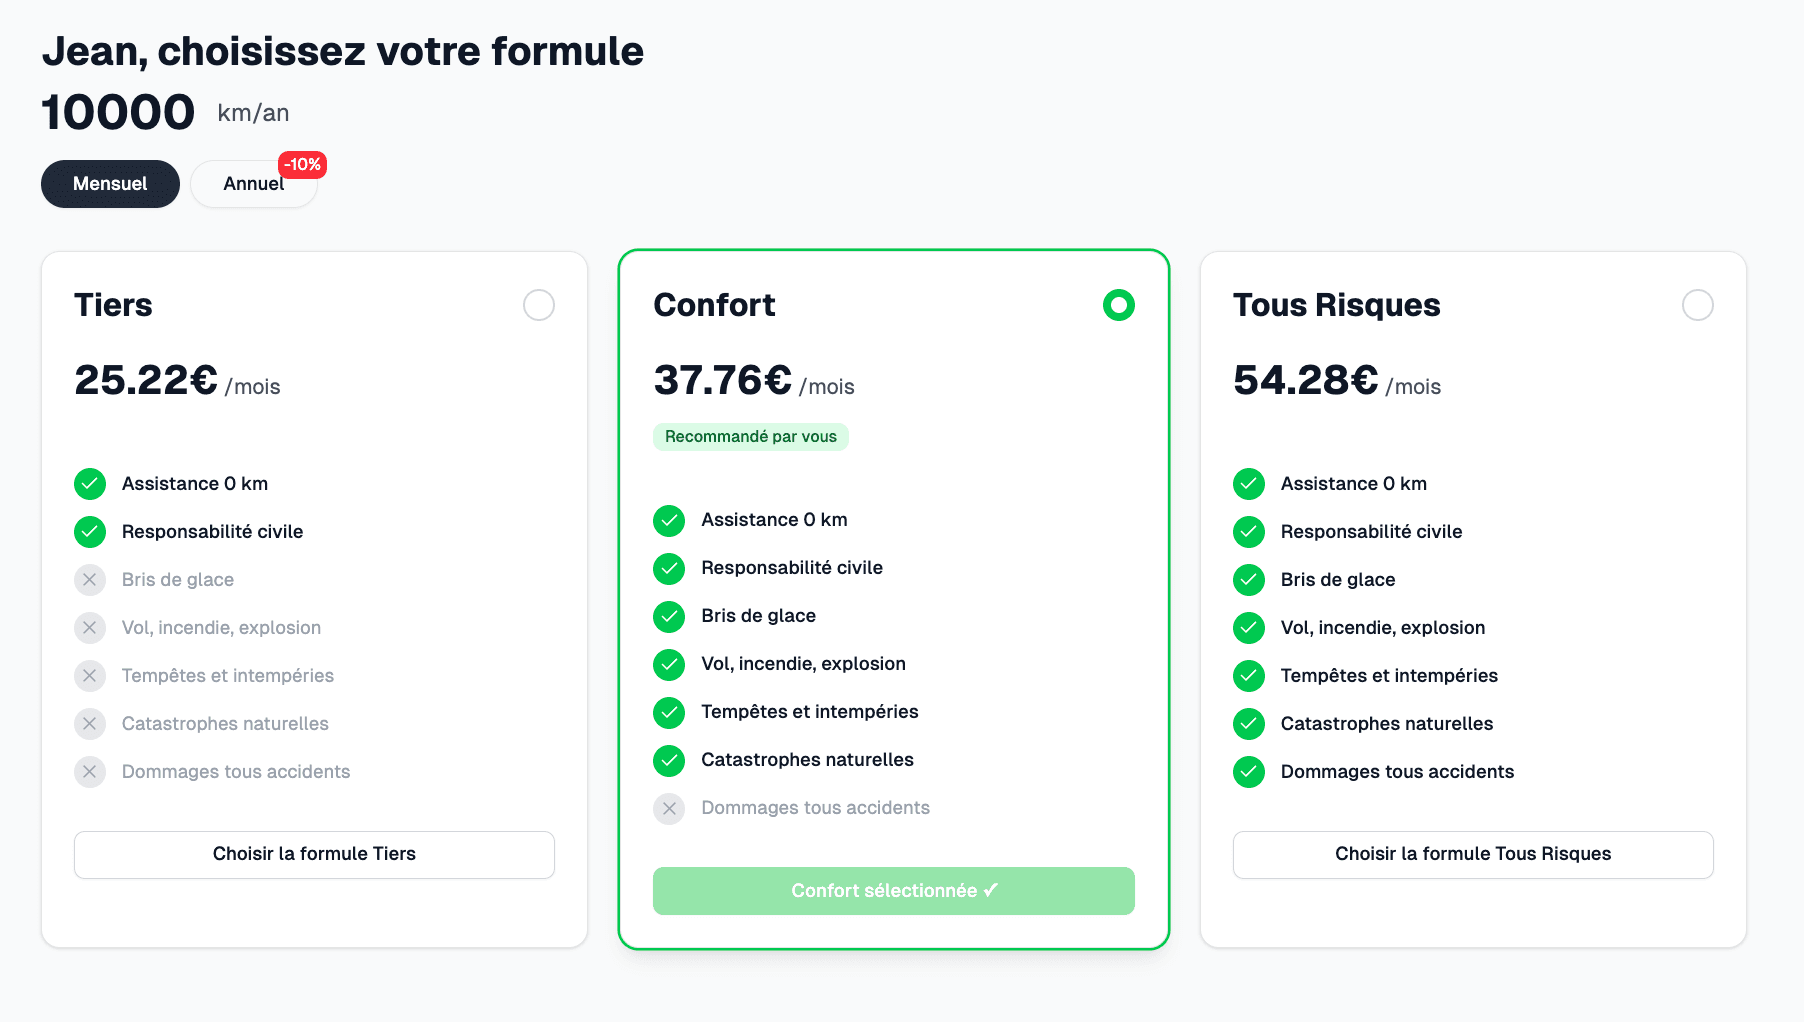This screenshot has width=1804, height=1022.
Task: Click the checkmark next to Tempêtes et intempéries in Confort
Action: click(x=668, y=712)
